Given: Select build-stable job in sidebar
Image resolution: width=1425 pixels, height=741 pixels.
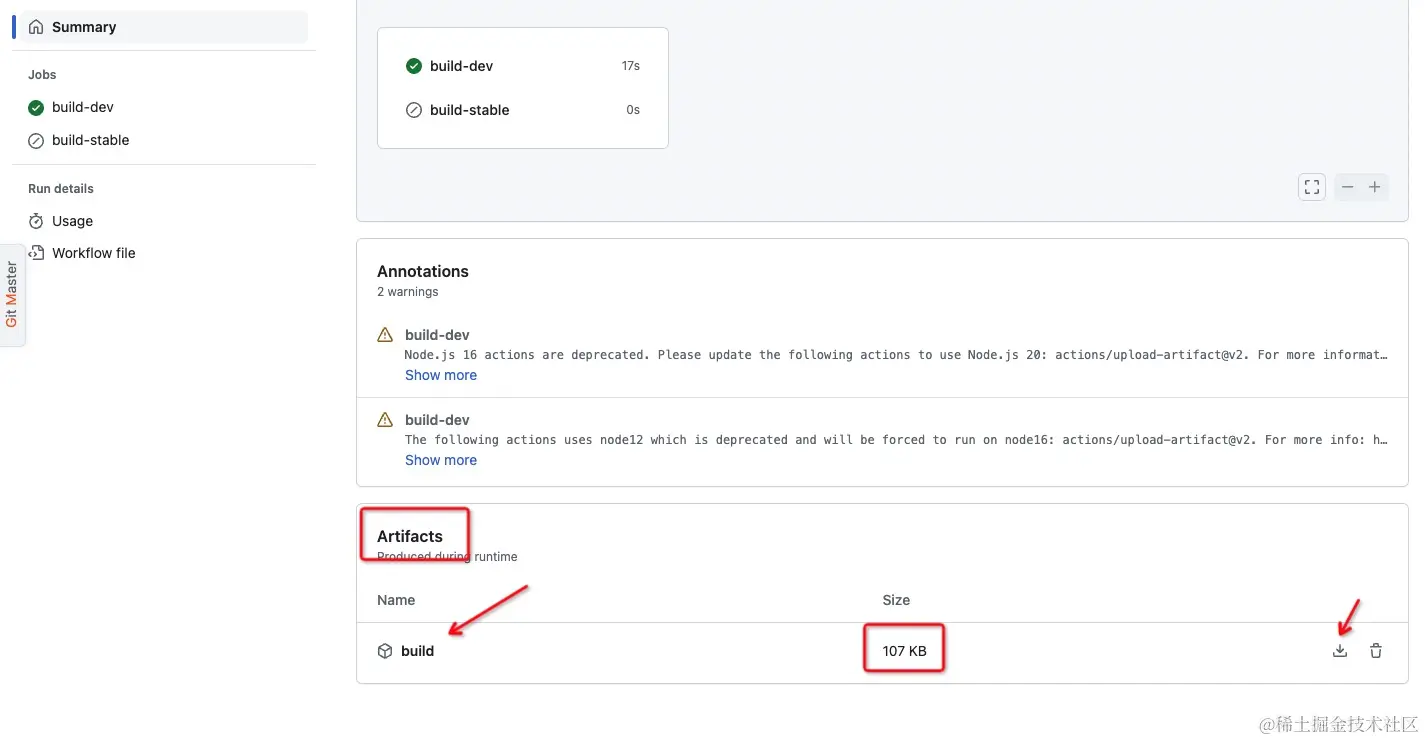Looking at the screenshot, I should (x=90, y=140).
